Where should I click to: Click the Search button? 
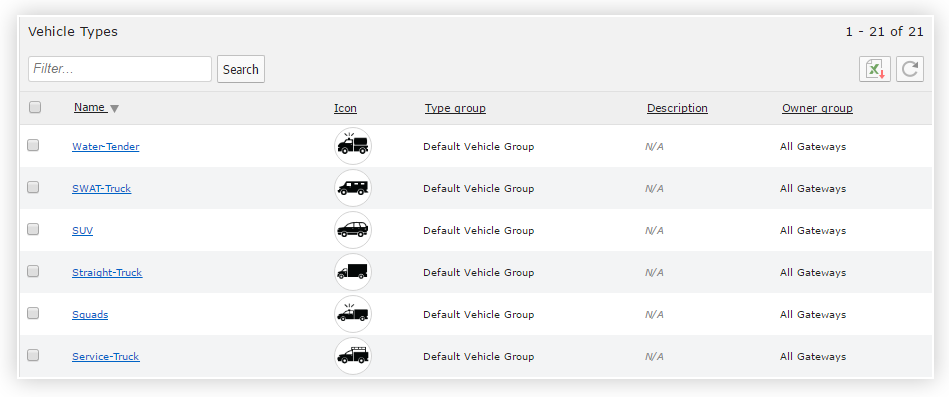(x=241, y=69)
